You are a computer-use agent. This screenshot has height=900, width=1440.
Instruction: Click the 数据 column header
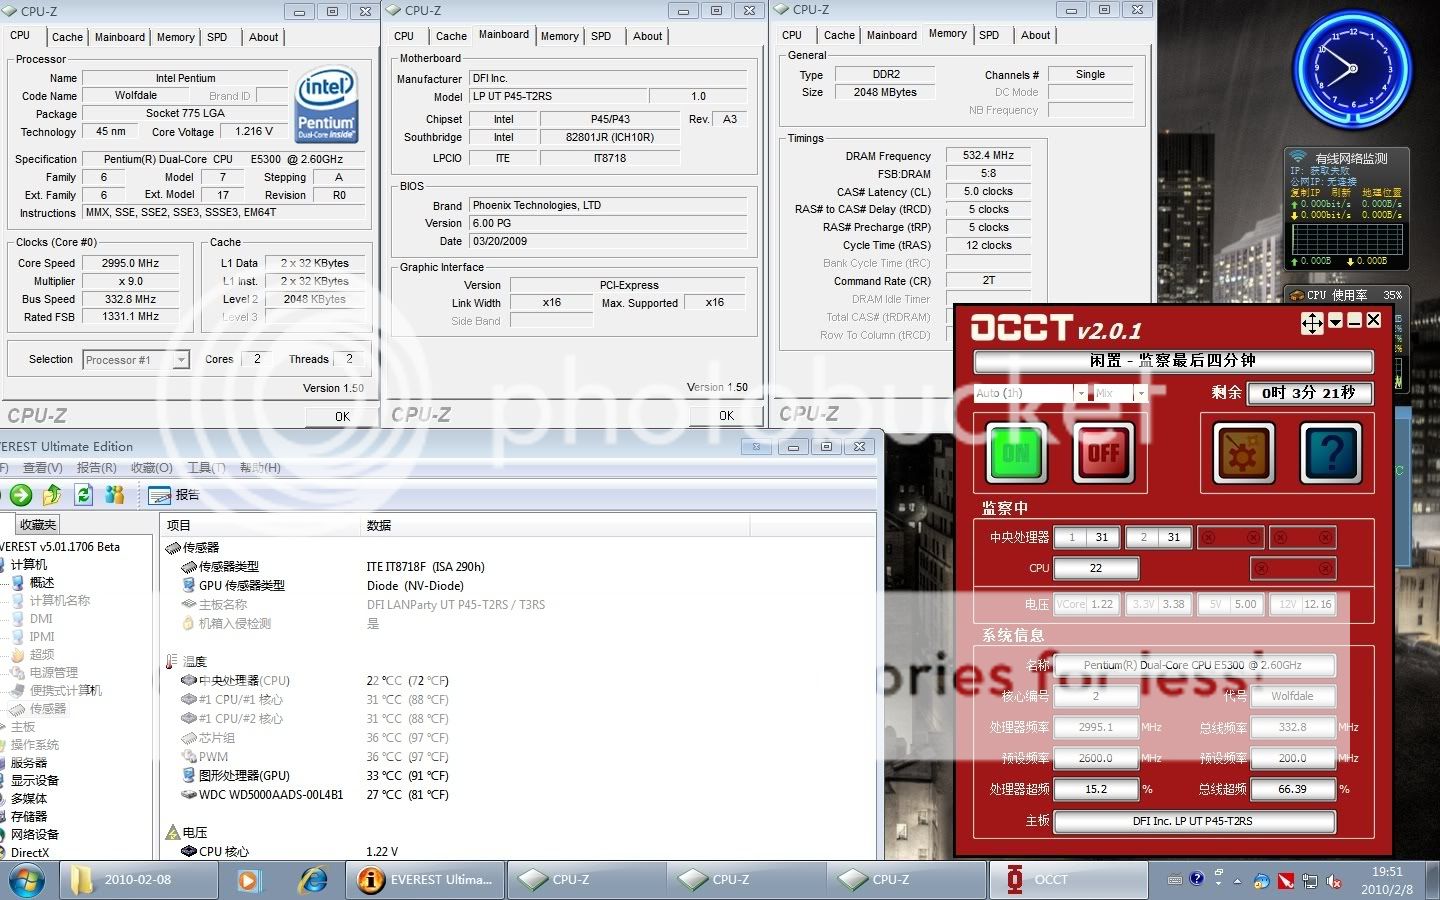(x=379, y=525)
